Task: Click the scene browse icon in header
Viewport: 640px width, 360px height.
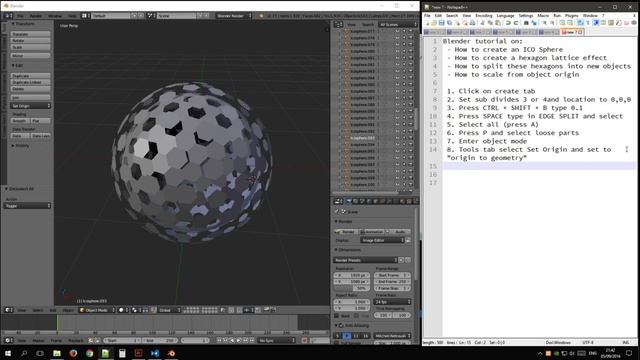Action: [151, 16]
